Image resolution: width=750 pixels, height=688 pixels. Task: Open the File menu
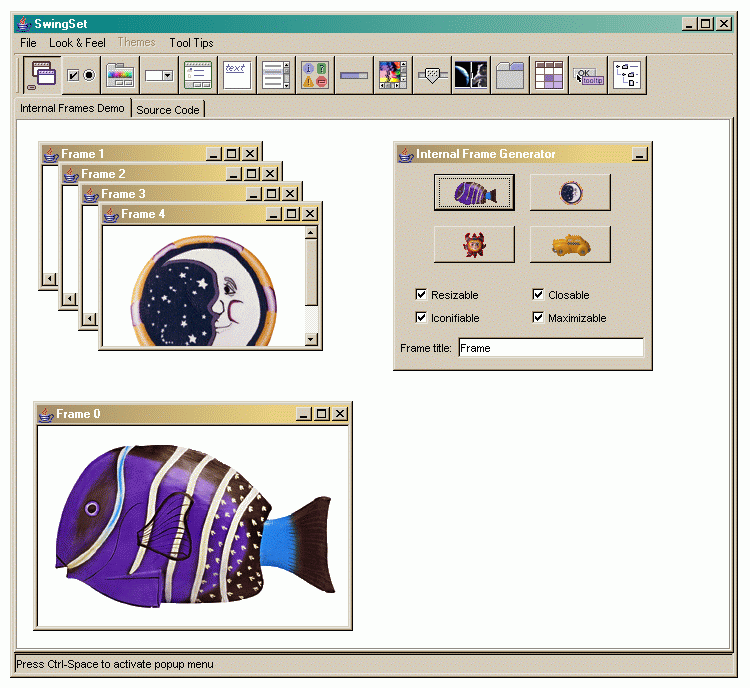(x=28, y=43)
